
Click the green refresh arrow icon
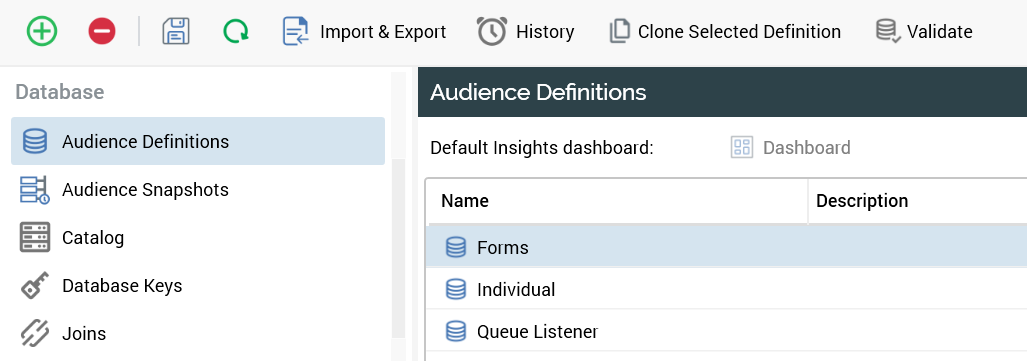point(236,31)
